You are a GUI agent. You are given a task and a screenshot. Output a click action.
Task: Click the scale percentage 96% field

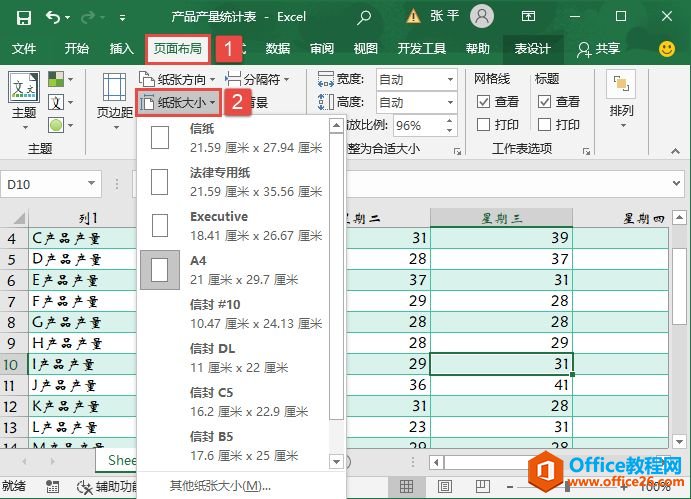click(x=418, y=126)
